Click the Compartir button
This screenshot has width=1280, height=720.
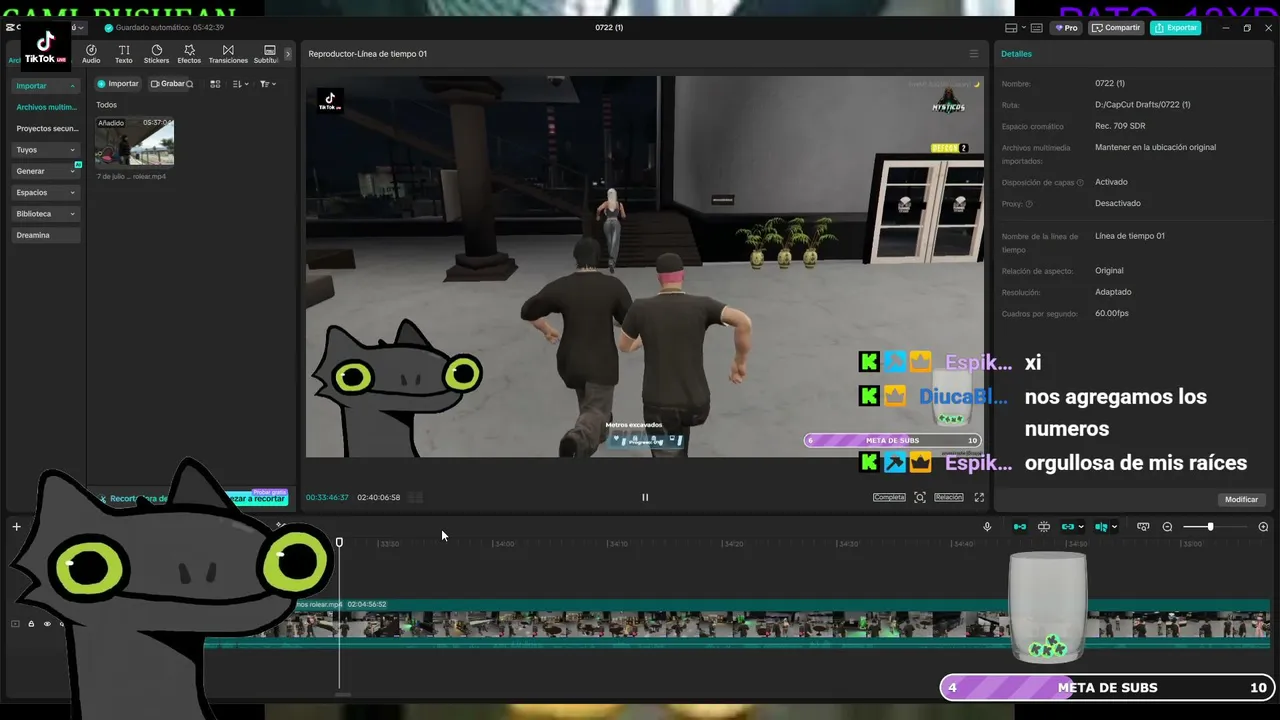[1116, 28]
